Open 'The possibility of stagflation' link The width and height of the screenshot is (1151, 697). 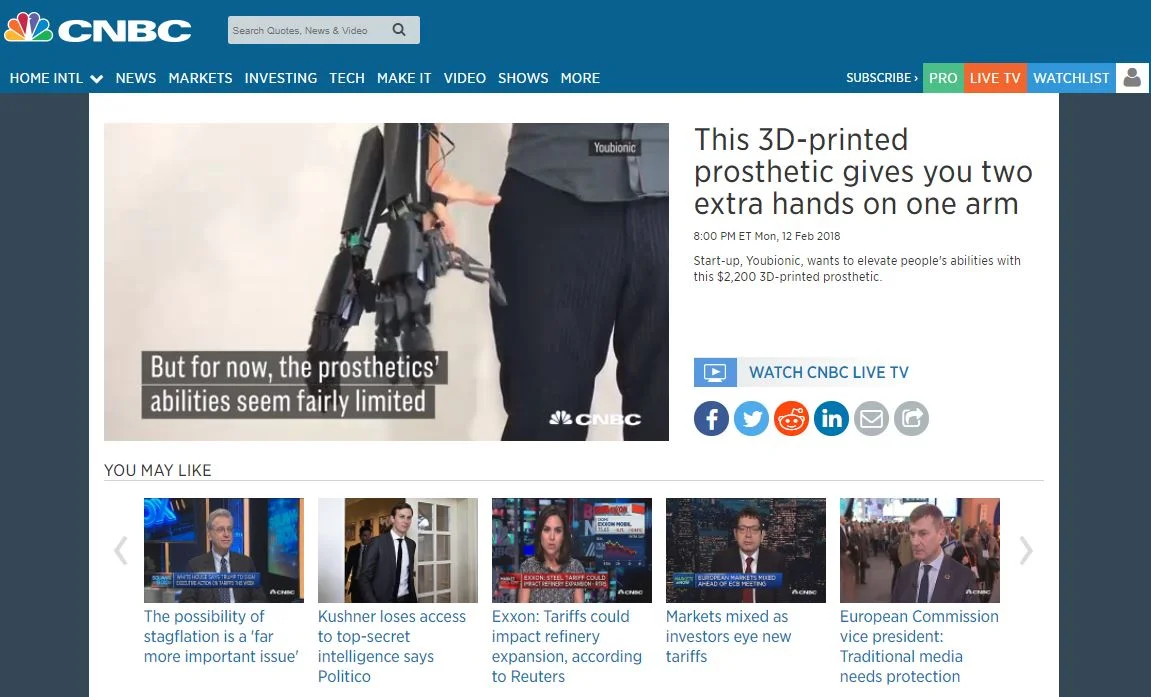click(x=221, y=636)
